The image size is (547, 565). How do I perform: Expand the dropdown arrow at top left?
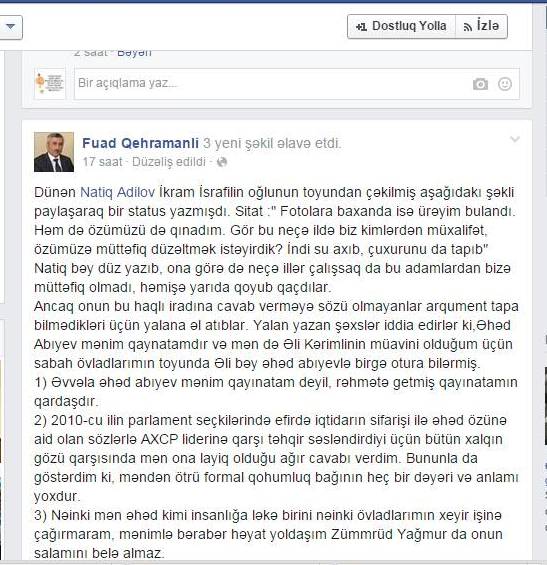point(10,27)
